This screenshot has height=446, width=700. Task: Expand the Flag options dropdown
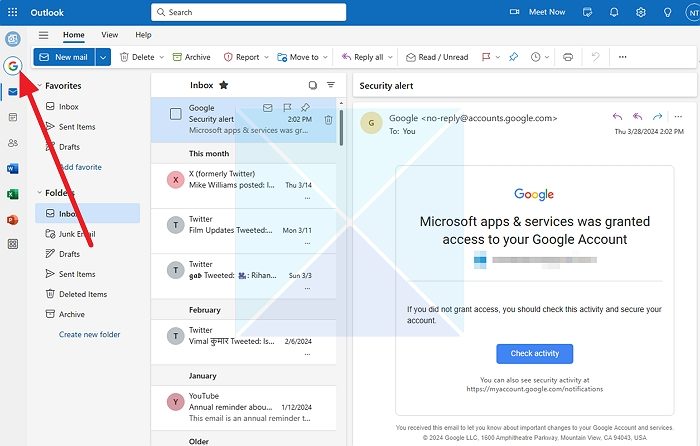[498, 57]
